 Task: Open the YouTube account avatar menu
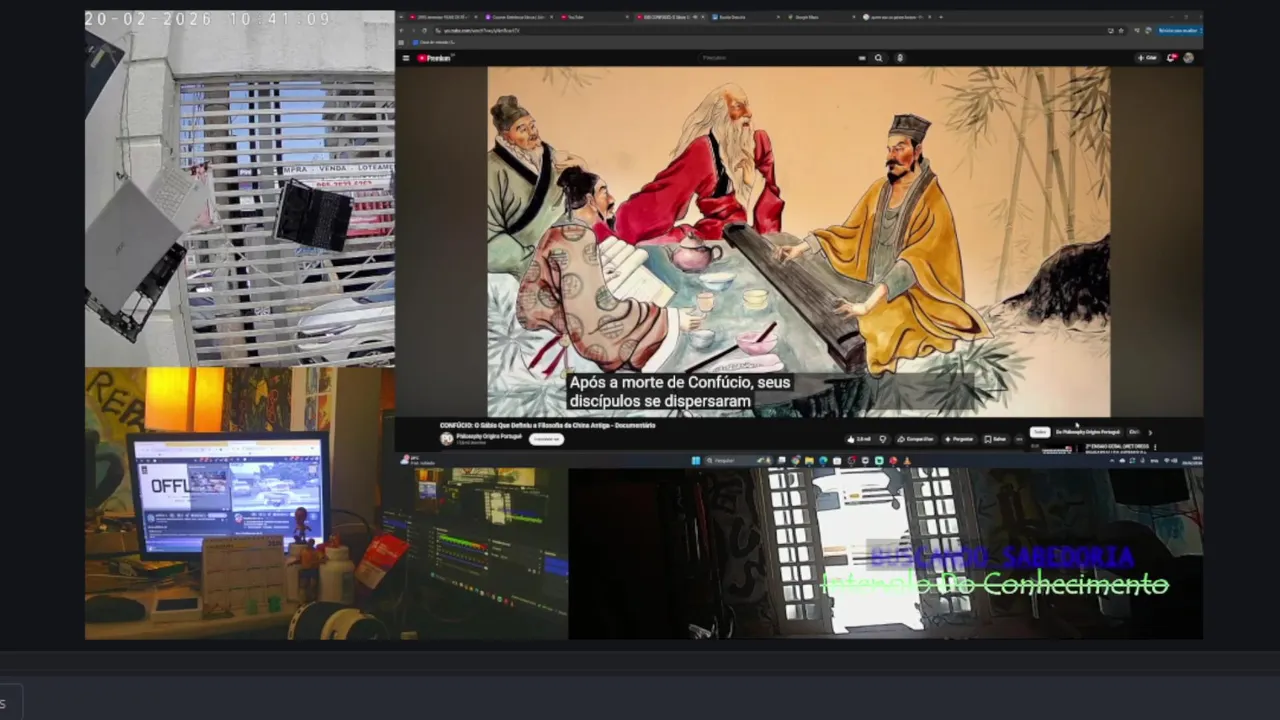[x=1188, y=58]
